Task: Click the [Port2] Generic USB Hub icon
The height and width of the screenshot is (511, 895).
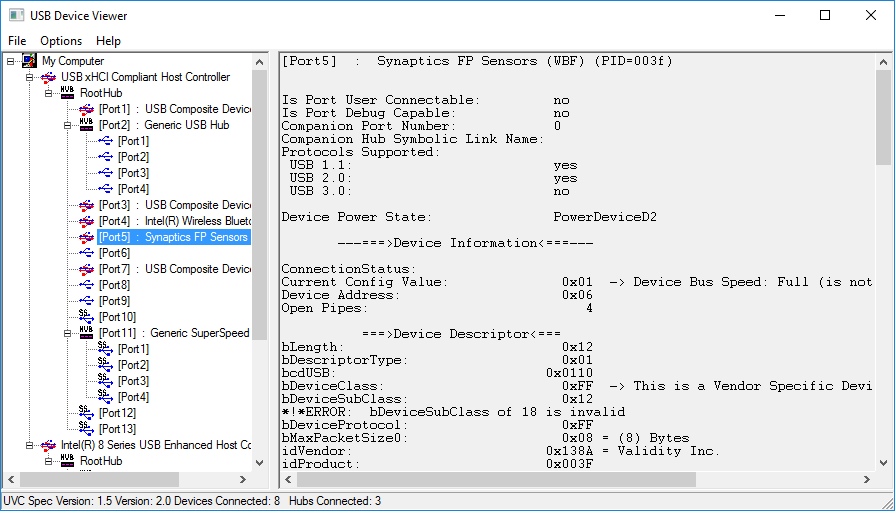Action: pyautogui.click(x=86, y=124)
